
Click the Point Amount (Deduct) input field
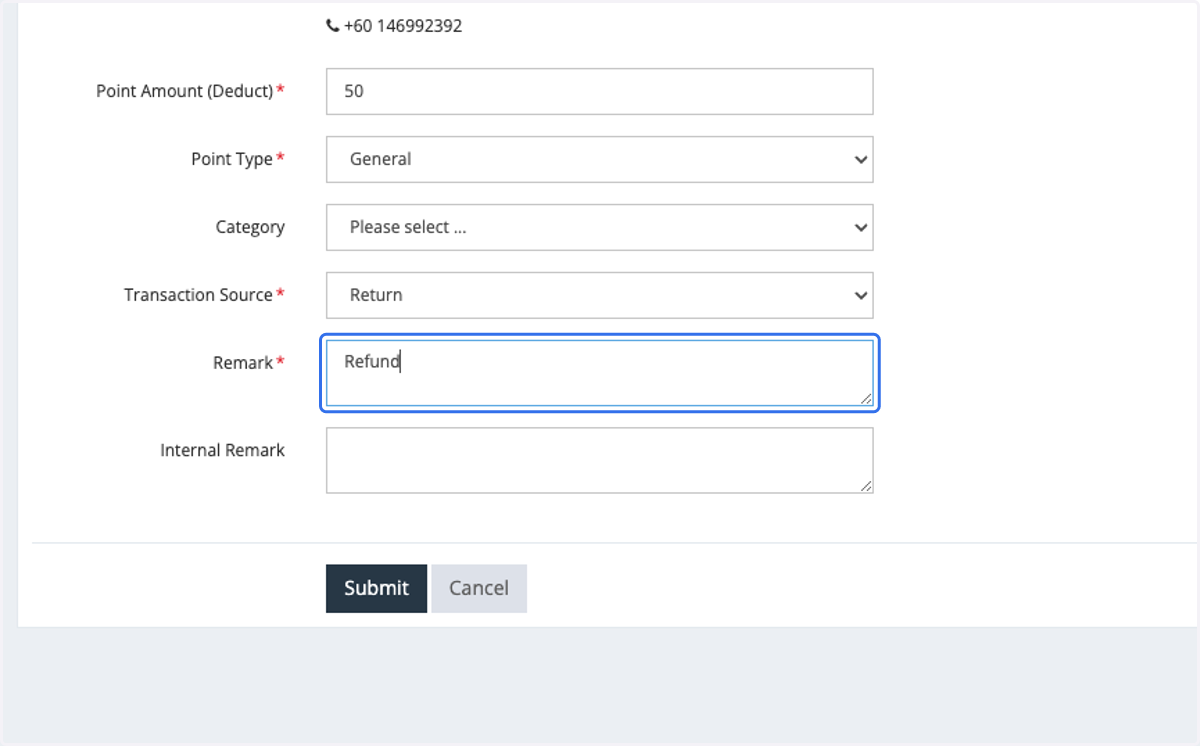pyautogui.click(x=599, y=91)
